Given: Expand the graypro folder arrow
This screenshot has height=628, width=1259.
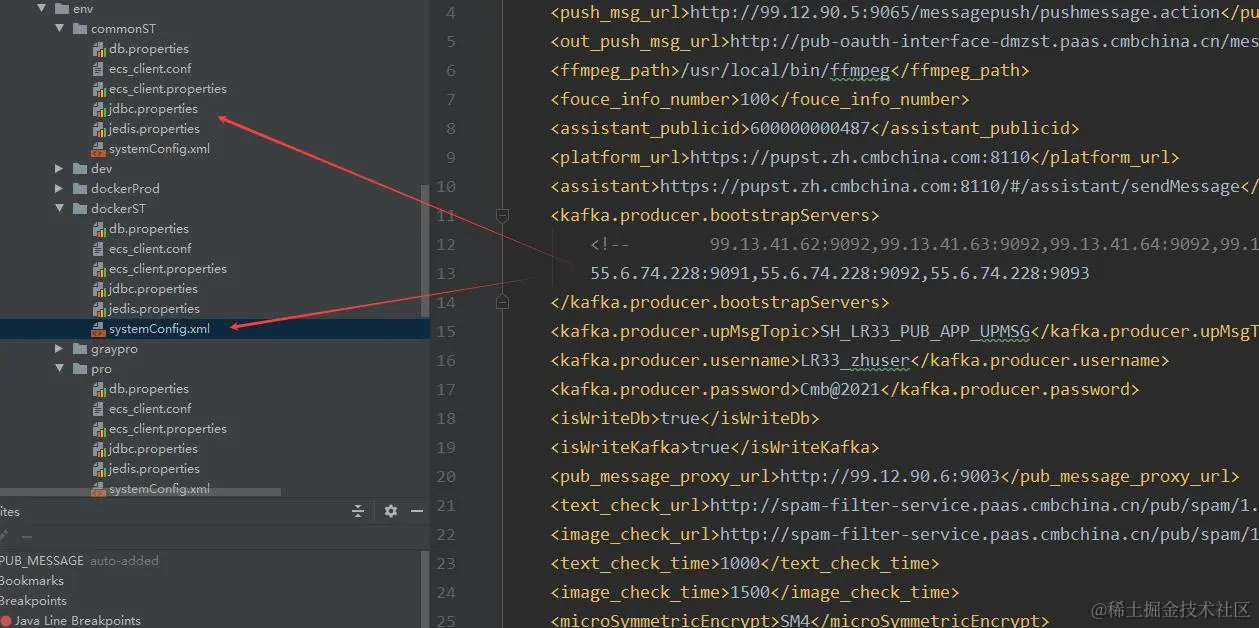Looking at the screenshot, I should [60, 349].
